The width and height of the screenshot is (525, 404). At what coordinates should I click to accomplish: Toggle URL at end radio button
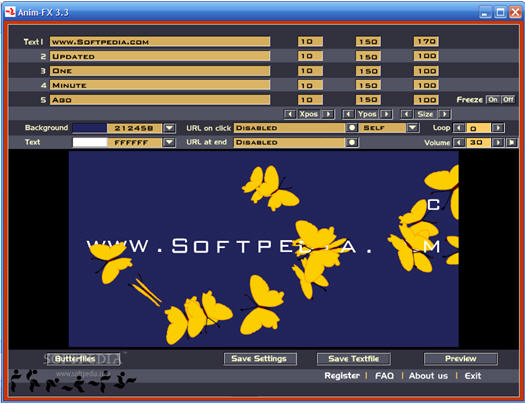(352, 142)
